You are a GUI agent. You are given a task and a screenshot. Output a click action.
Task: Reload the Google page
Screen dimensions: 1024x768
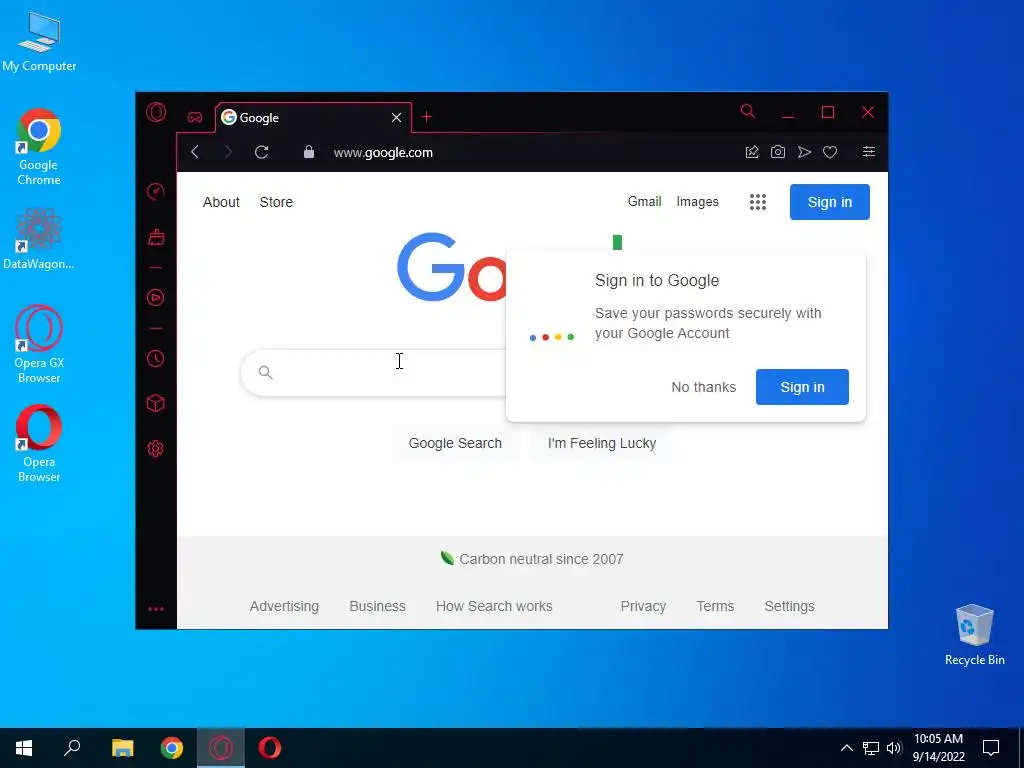point(261,152)
